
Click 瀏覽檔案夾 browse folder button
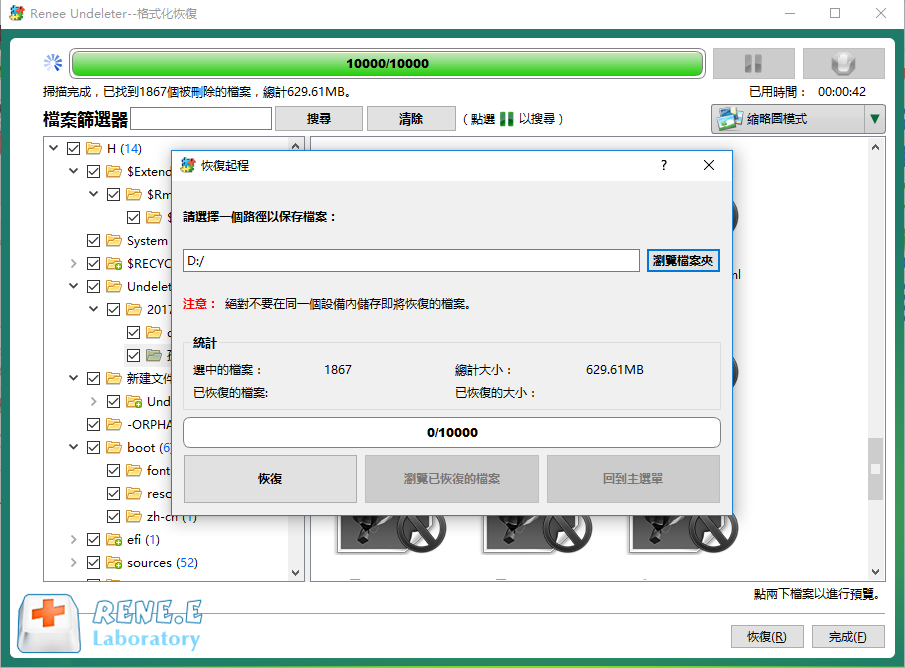point(683,261)
